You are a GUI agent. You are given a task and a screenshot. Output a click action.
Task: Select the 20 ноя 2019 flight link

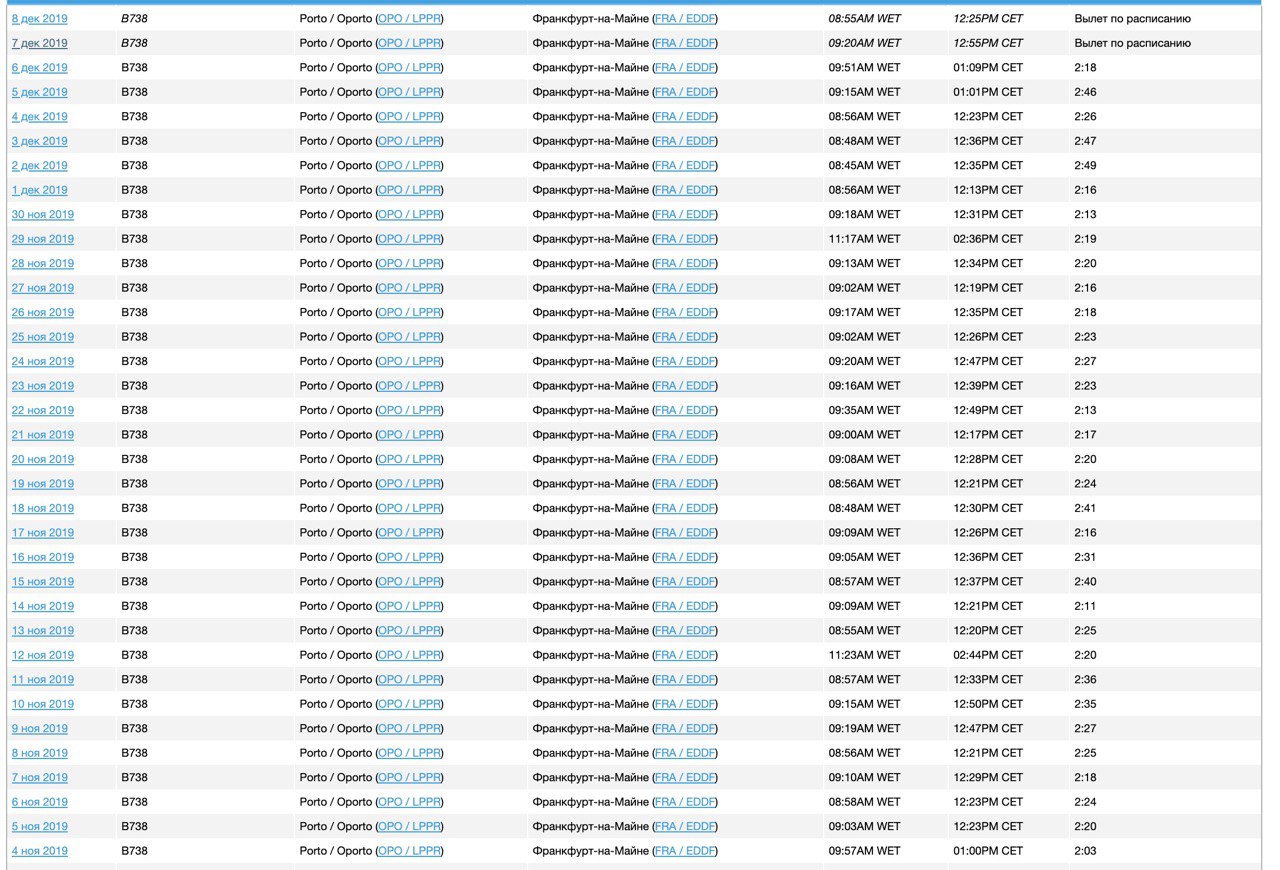click(43, 460)
